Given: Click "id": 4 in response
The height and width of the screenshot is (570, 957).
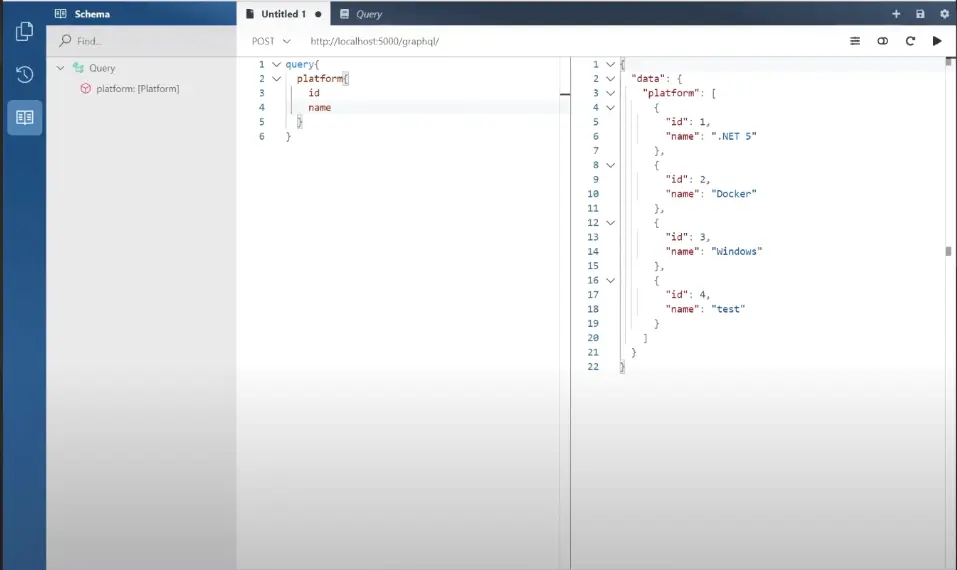Looking at the screenshot, I should click(x=688, y=295).
